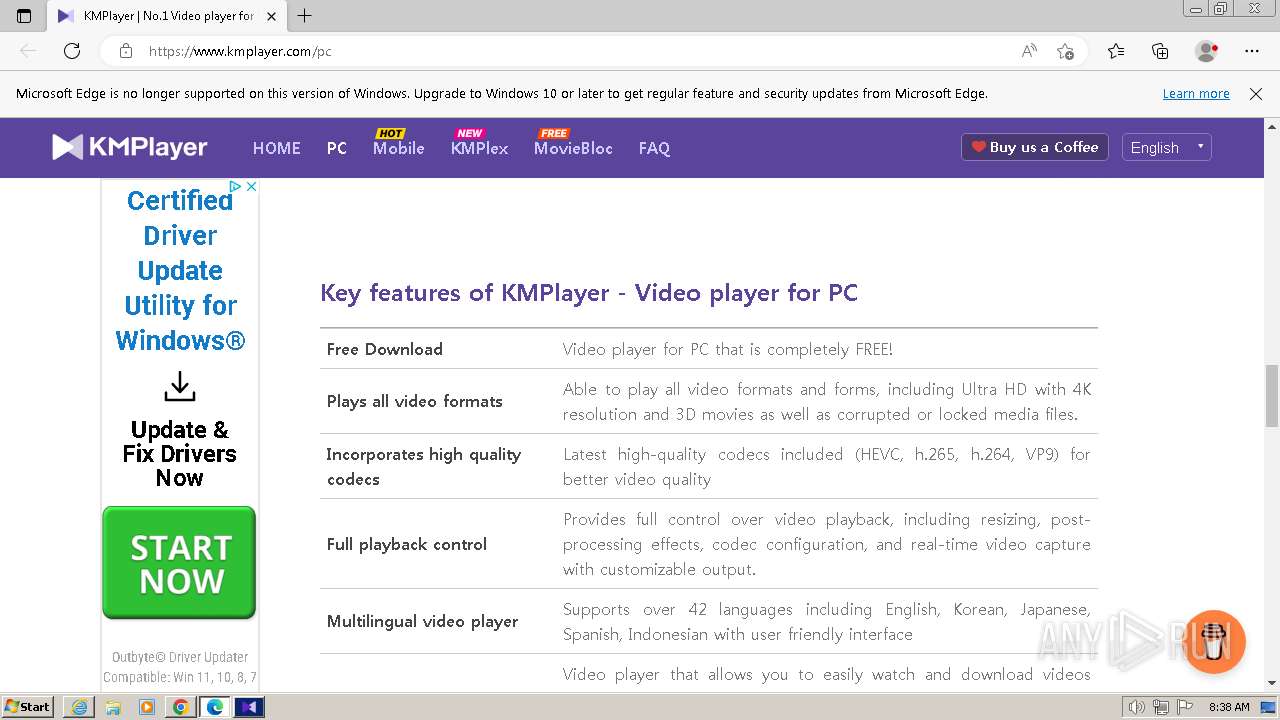Image resolution: width=1280 pixels, height=720 pixels.
Task: Open browser Collections
Action: pyautogui.click(x=1160, y=51)
